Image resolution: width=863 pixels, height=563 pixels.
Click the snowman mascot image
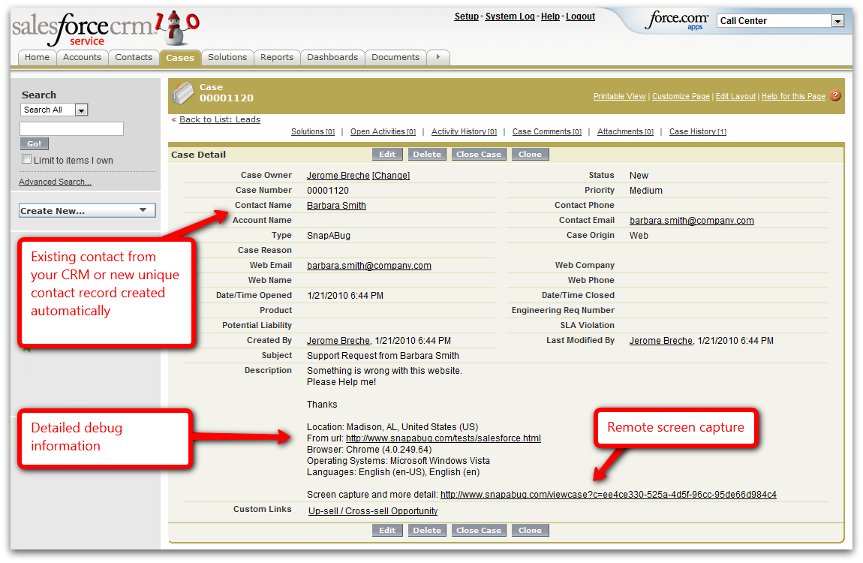pyautogui.click(x=176, y=26)
